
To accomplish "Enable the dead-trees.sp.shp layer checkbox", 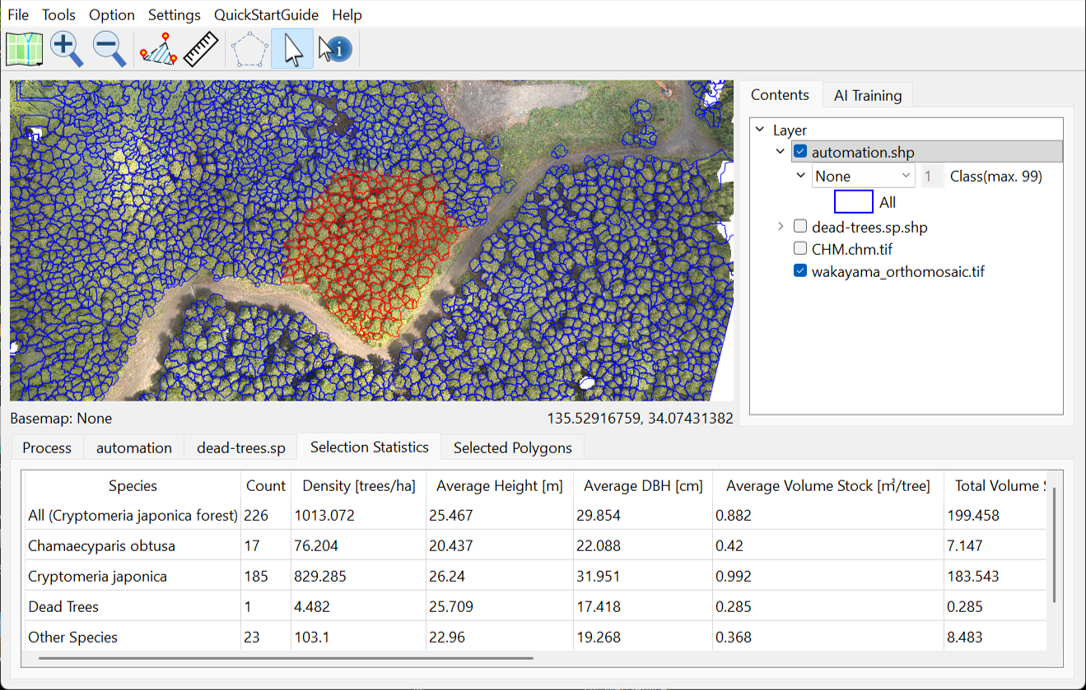I will (800, 227).
